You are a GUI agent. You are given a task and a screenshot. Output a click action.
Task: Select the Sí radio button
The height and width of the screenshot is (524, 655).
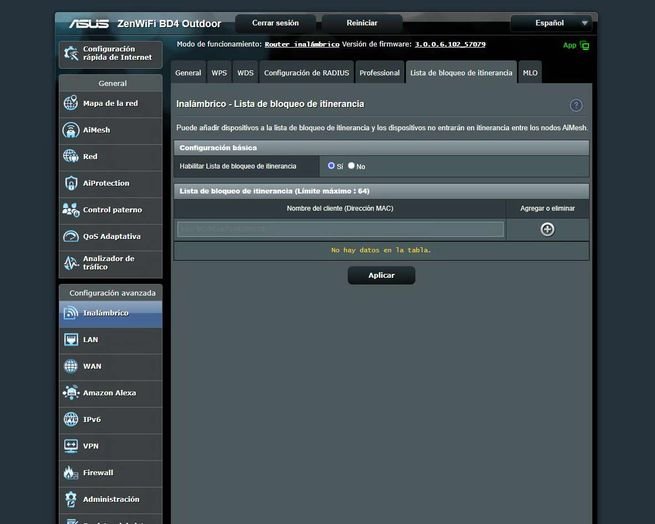[x=332, y=165]
